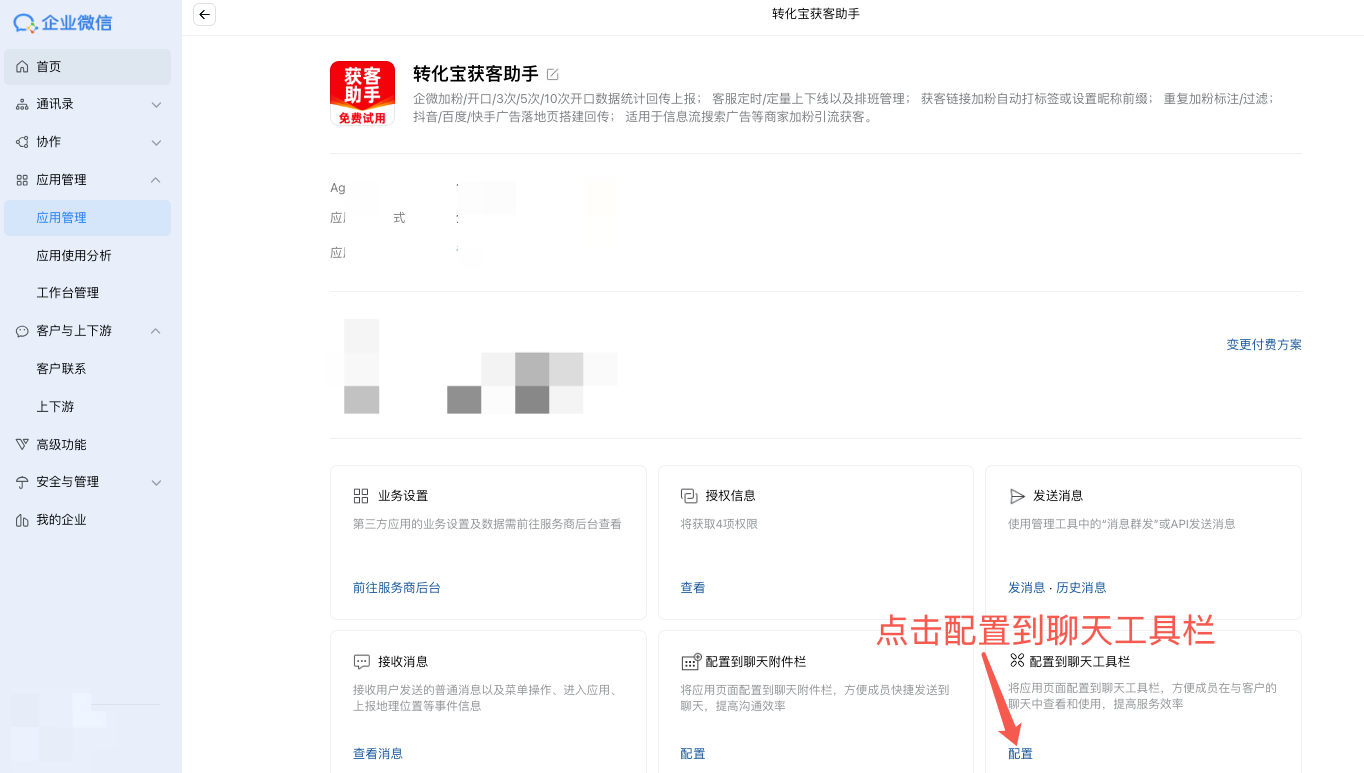1364x773 pixels.
Task: Click the edit pencil icon next to app name
Action: coord(553,74)
